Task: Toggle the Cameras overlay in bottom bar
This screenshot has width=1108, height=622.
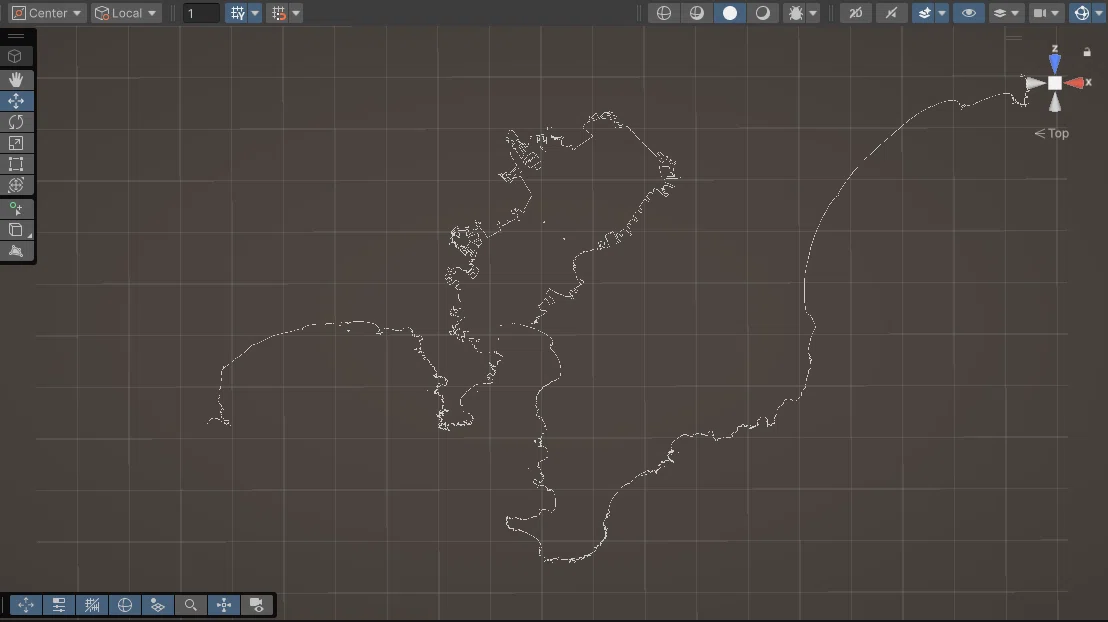Action: pyautogui.click(x=257, y=605)
